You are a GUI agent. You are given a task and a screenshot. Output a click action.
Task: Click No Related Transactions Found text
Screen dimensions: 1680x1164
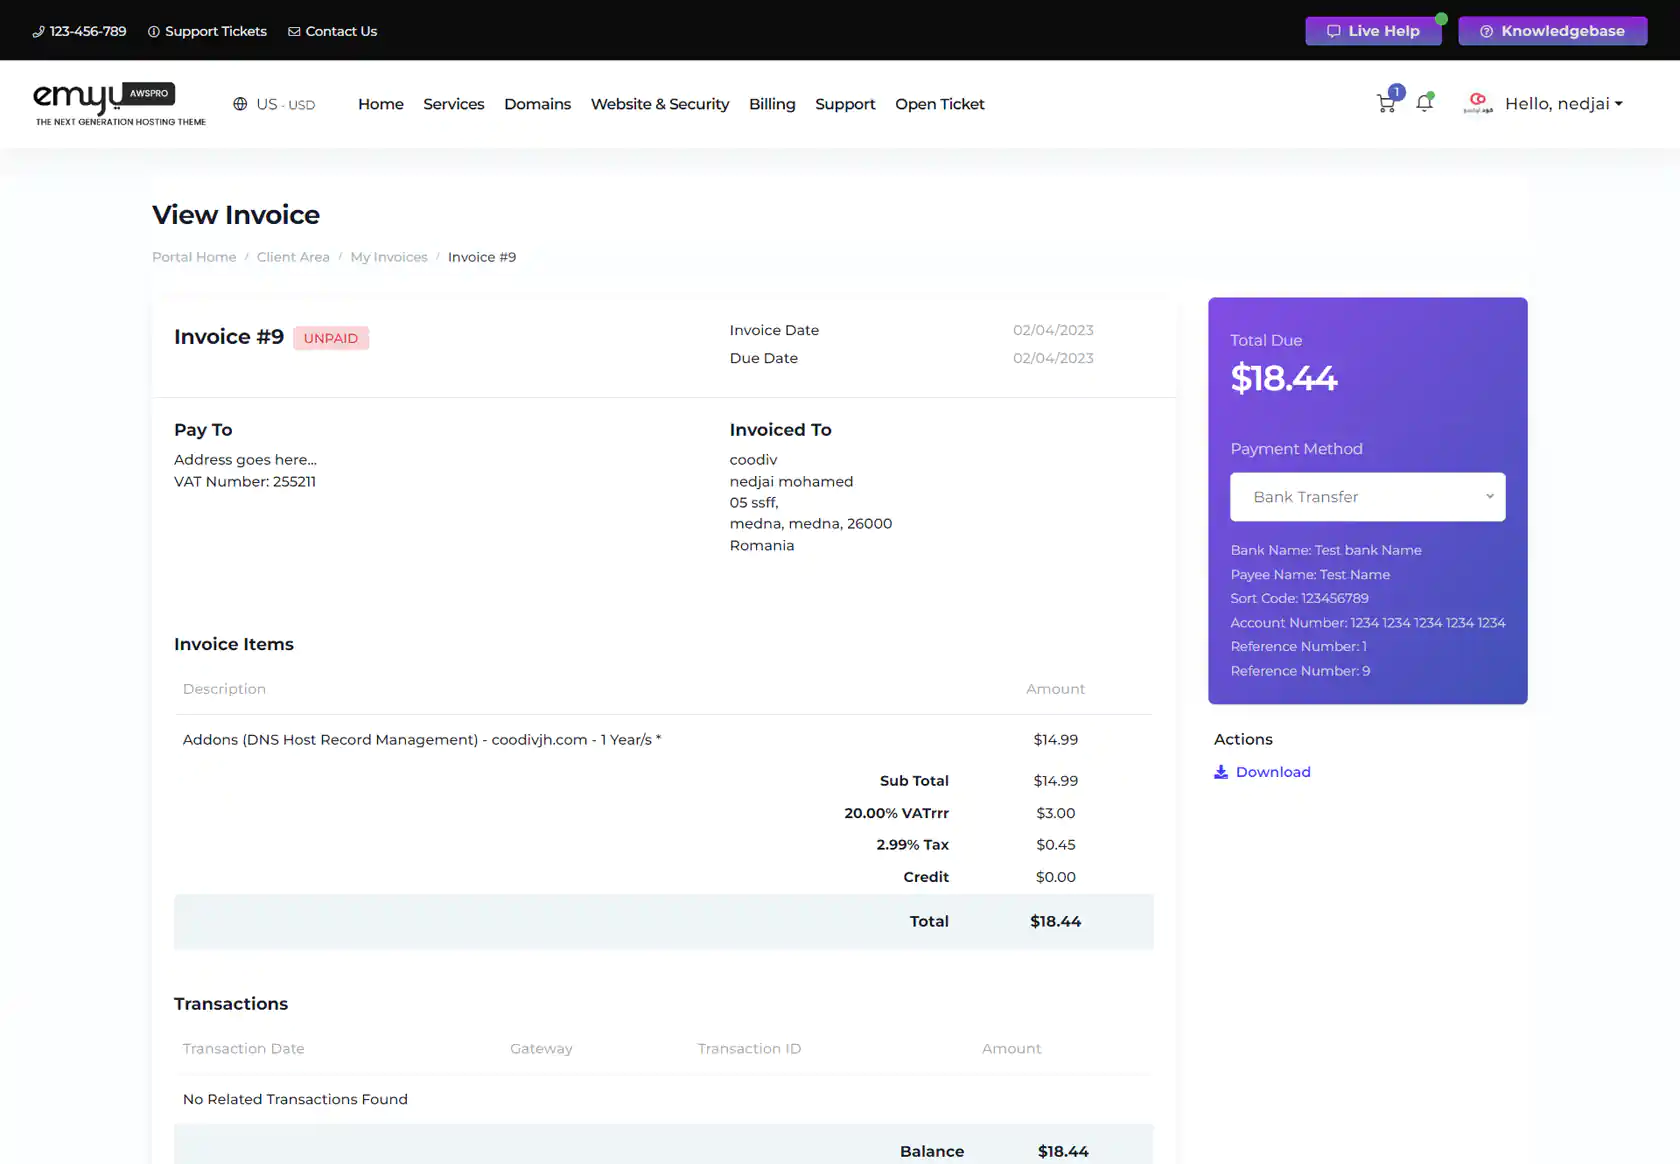point(295,1099)
